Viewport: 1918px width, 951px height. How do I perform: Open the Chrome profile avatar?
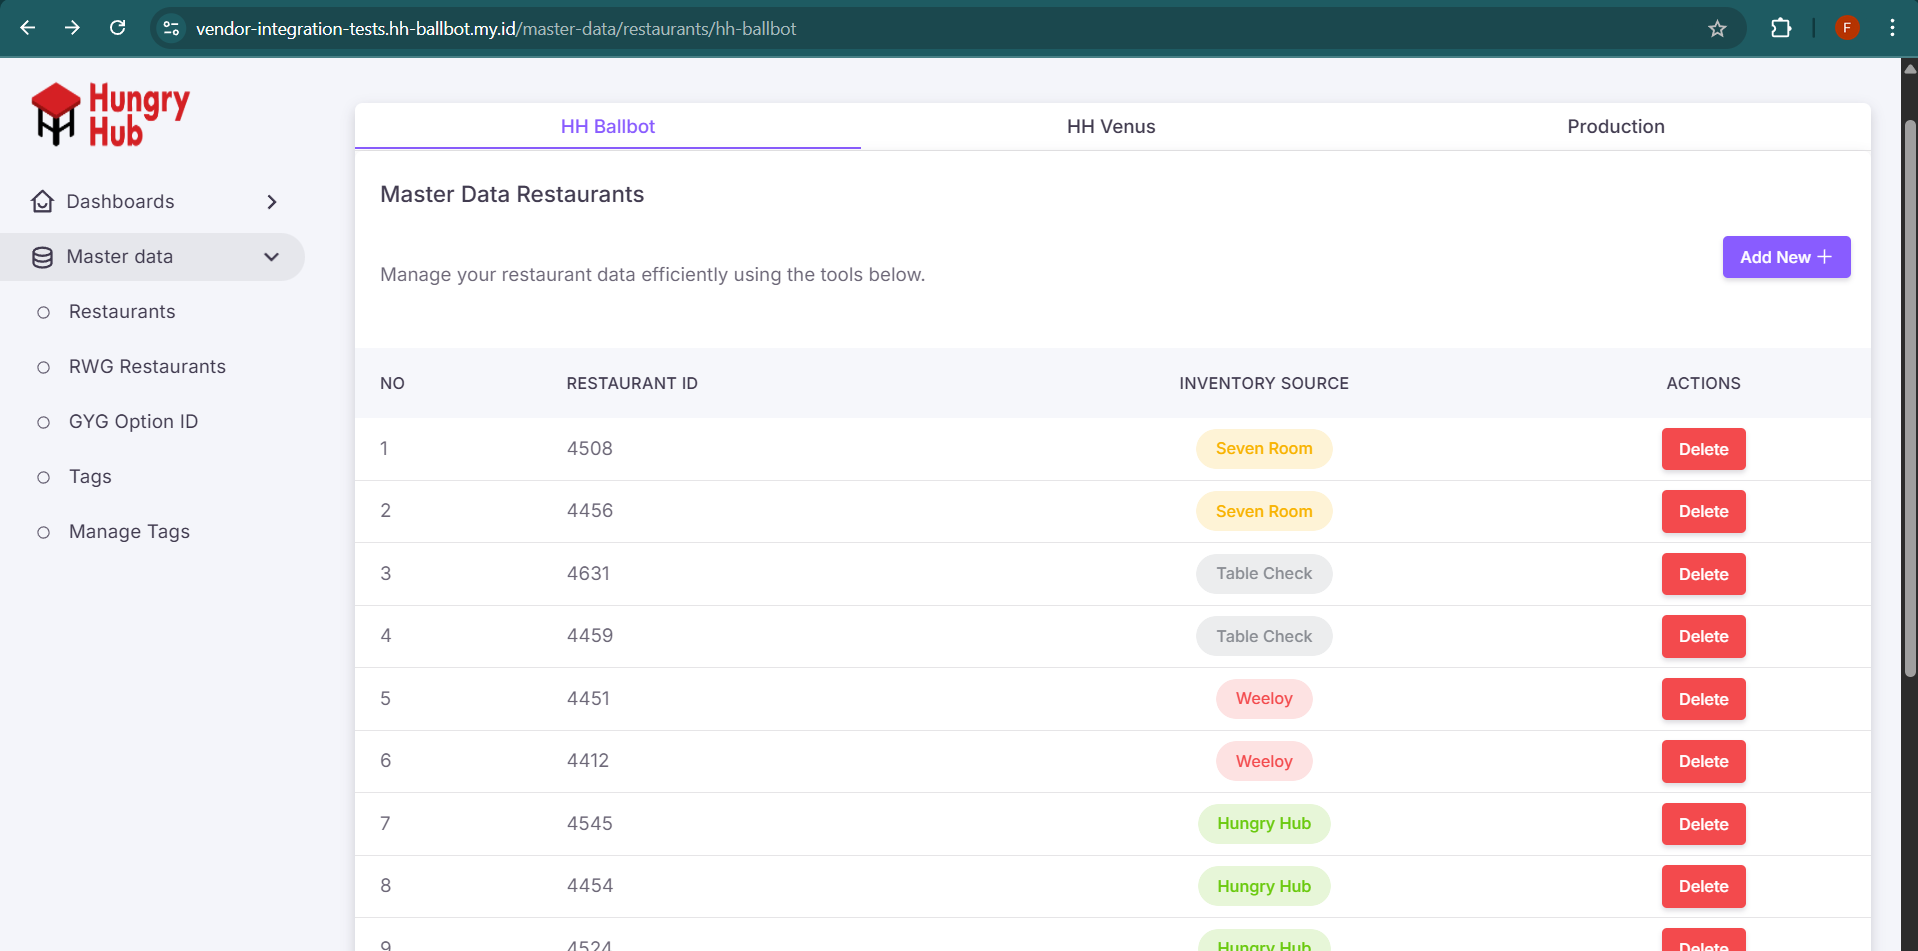1847,28
